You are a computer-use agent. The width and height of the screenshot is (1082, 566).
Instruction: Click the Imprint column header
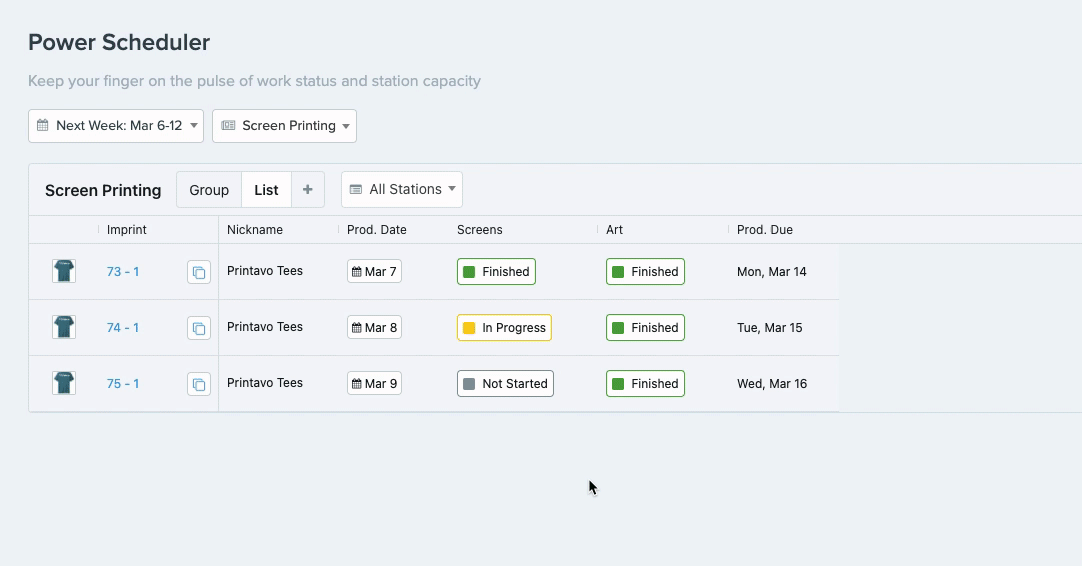127,230
